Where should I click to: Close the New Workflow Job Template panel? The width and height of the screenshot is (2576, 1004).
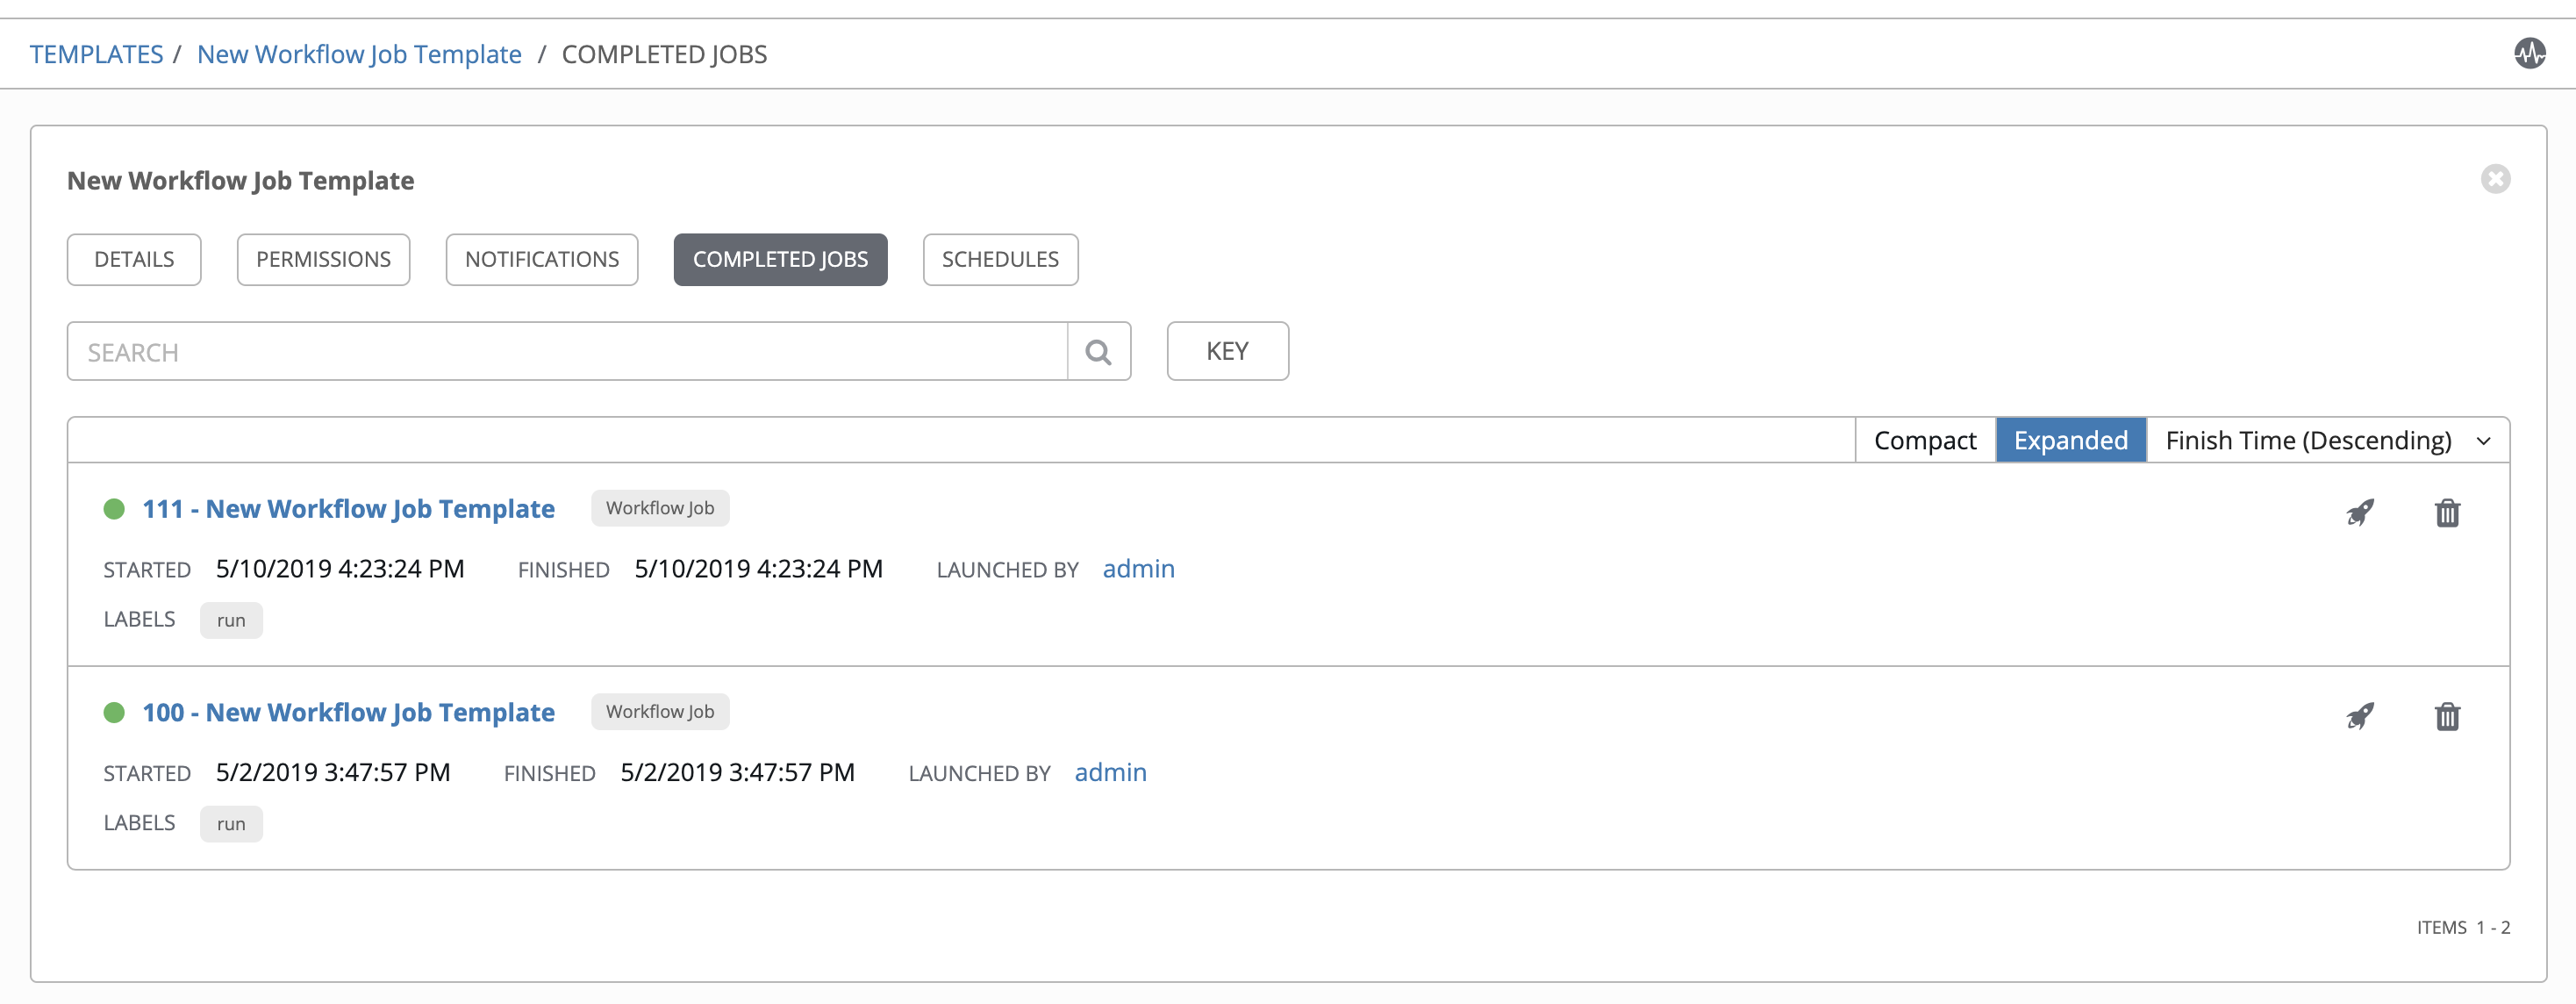[x=2495, y=180]
